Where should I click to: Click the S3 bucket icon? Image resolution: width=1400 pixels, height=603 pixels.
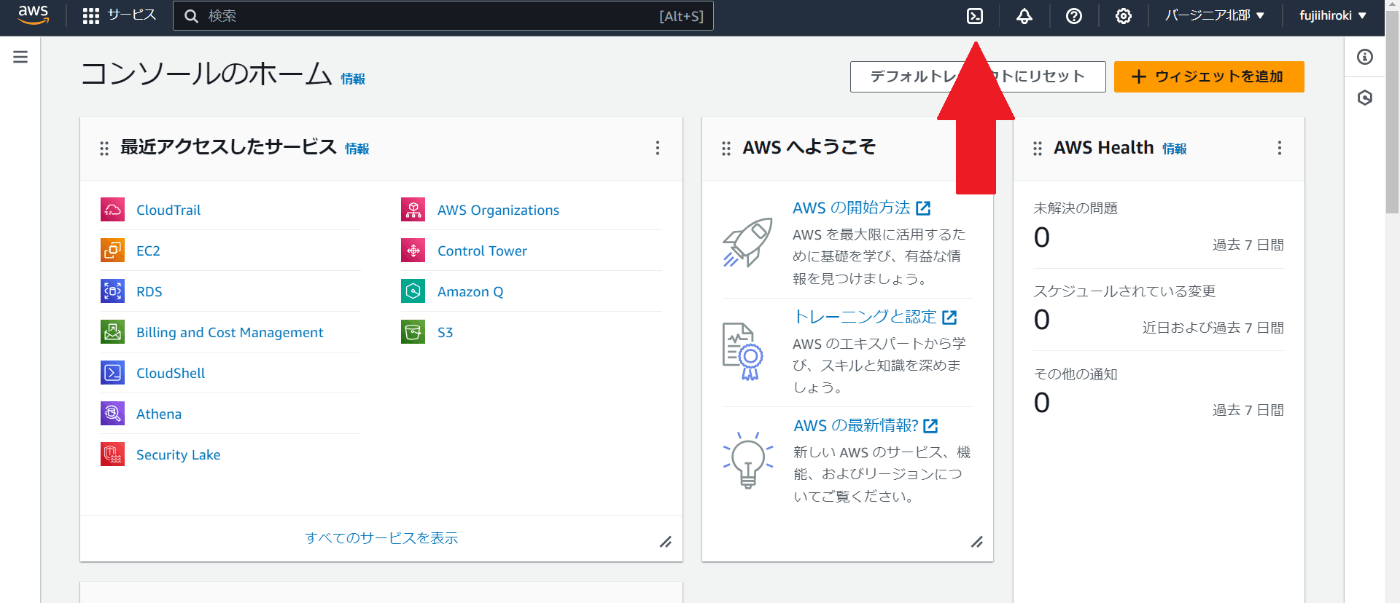pyautogui.click(x=413, y=332)
